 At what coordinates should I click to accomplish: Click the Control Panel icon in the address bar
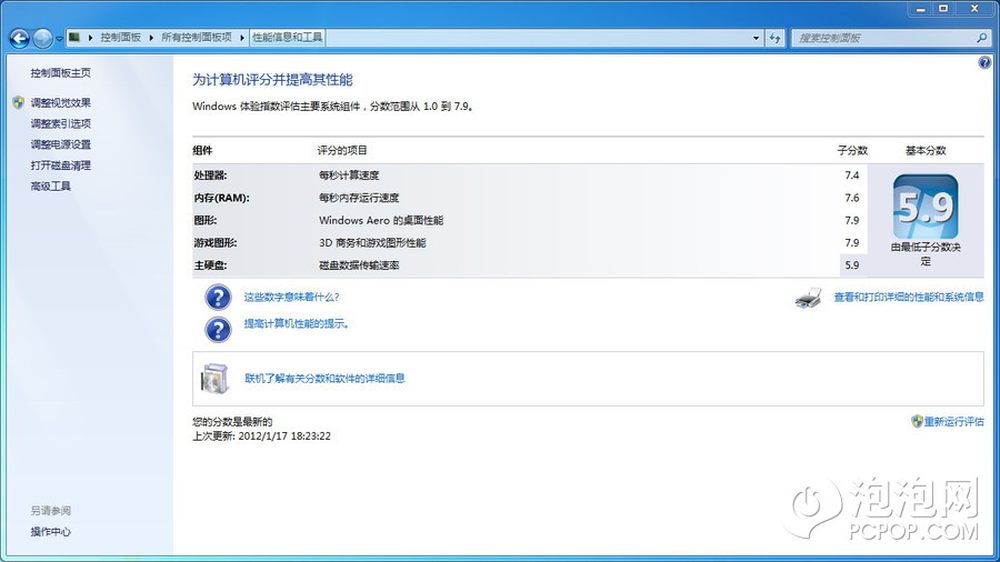[75, 37]
